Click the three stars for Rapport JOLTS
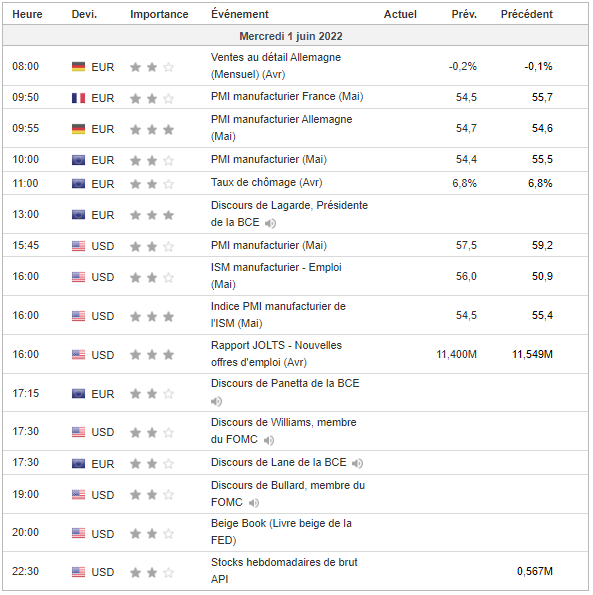The image size is (593, 595). [152, 355]
